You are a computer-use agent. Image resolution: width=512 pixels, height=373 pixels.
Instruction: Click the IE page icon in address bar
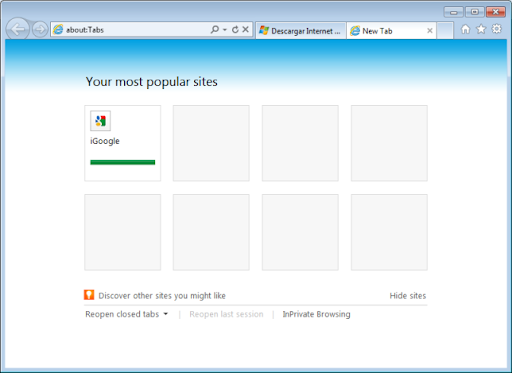[58, 30]
